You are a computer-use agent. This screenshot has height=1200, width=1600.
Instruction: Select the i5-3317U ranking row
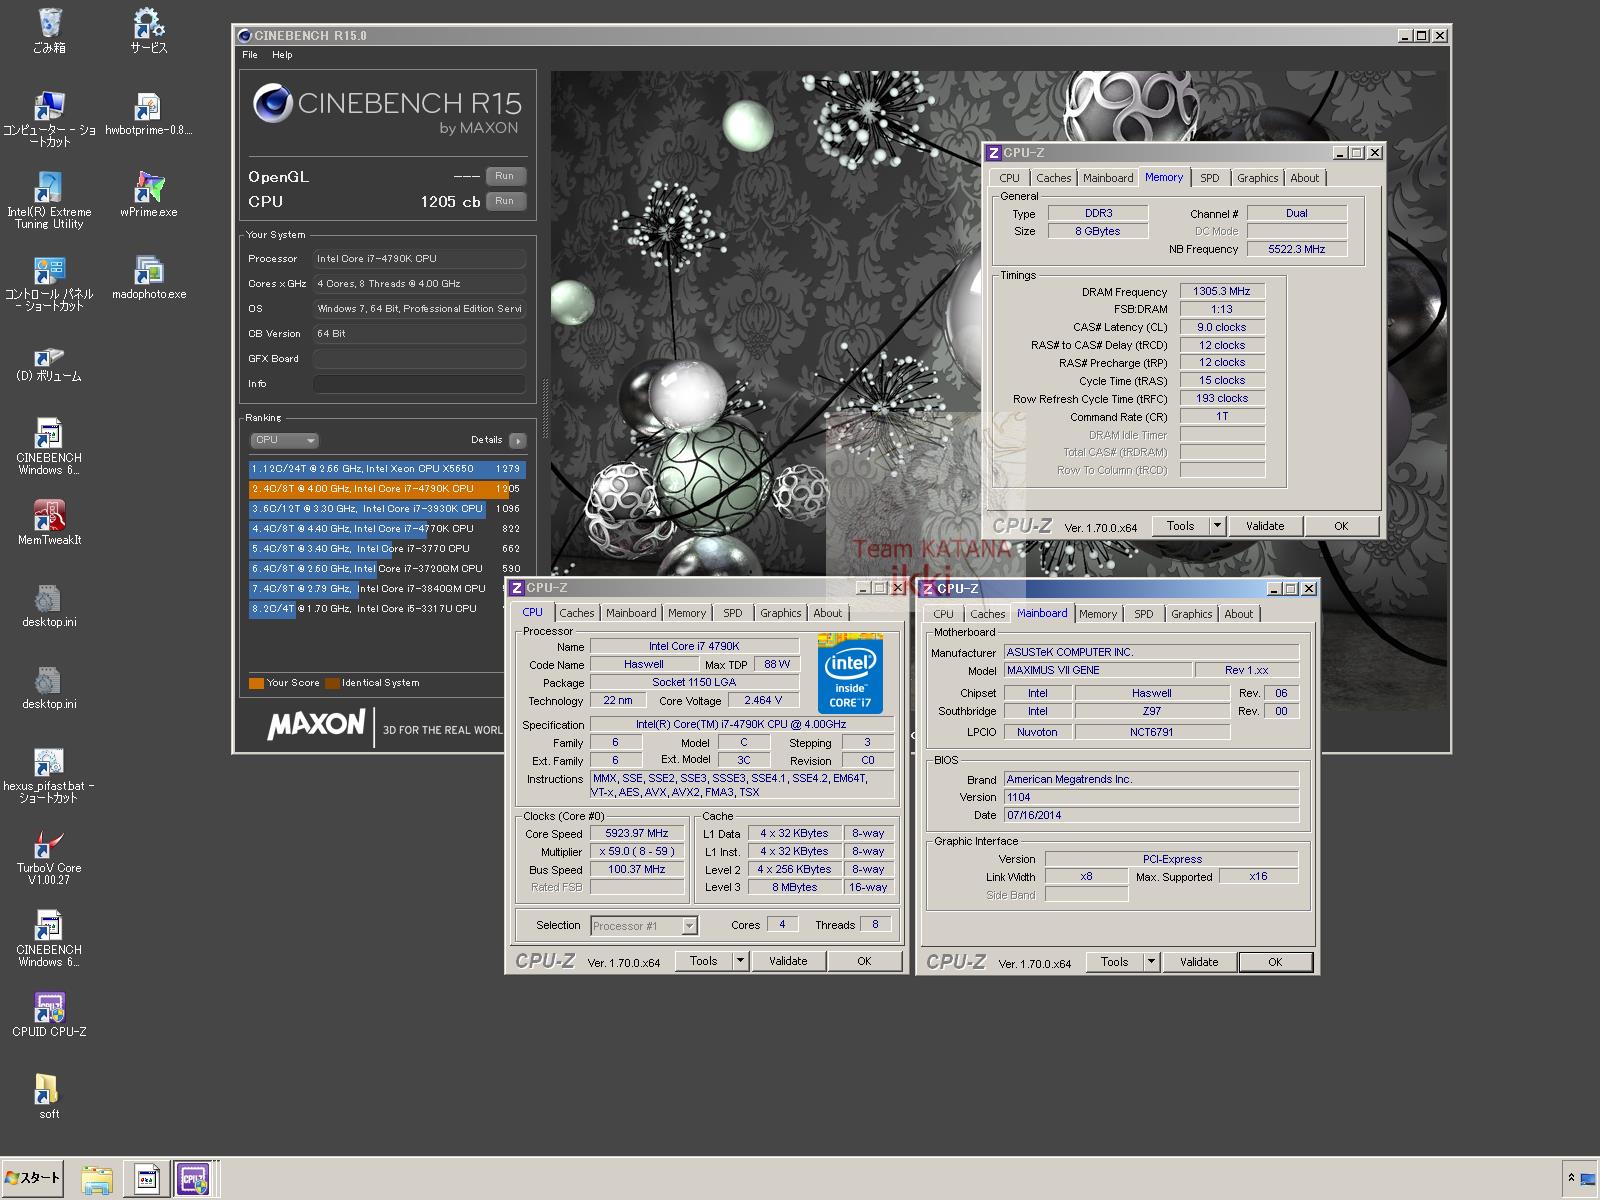click(387, 609)
